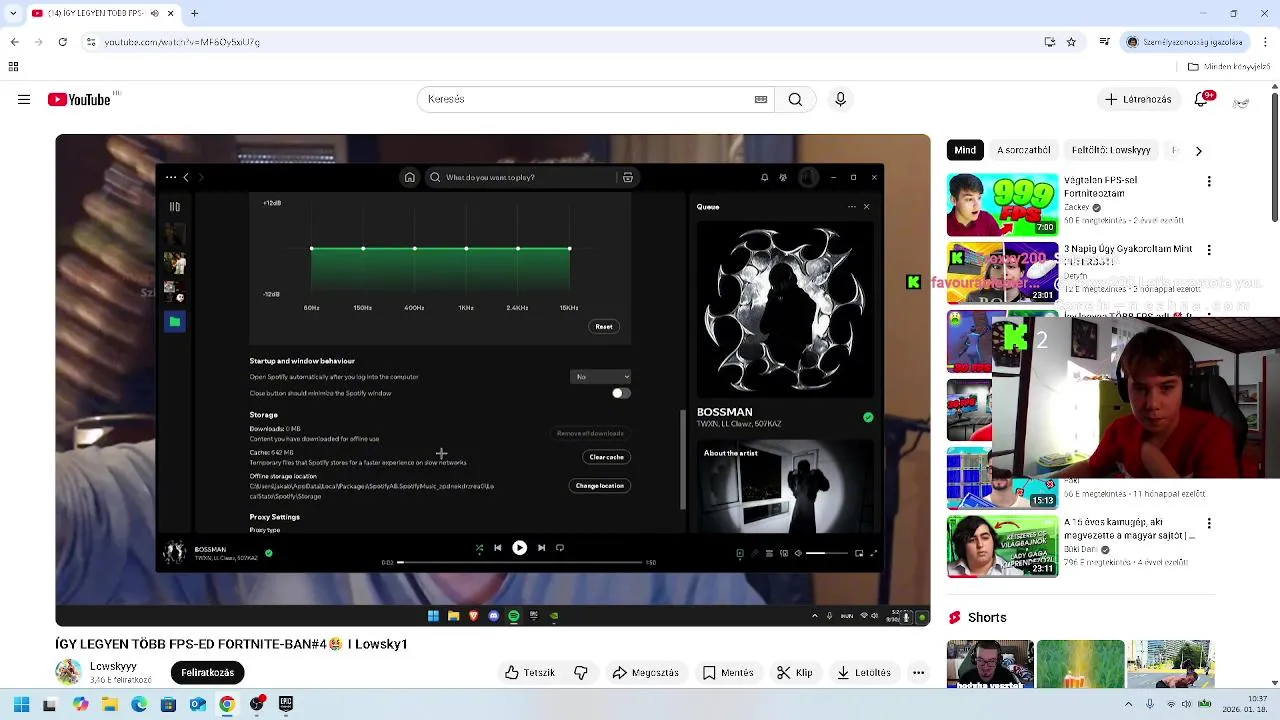Save the video with Mentés
The width and height of the screenshot is (1280, 720).
728,673
